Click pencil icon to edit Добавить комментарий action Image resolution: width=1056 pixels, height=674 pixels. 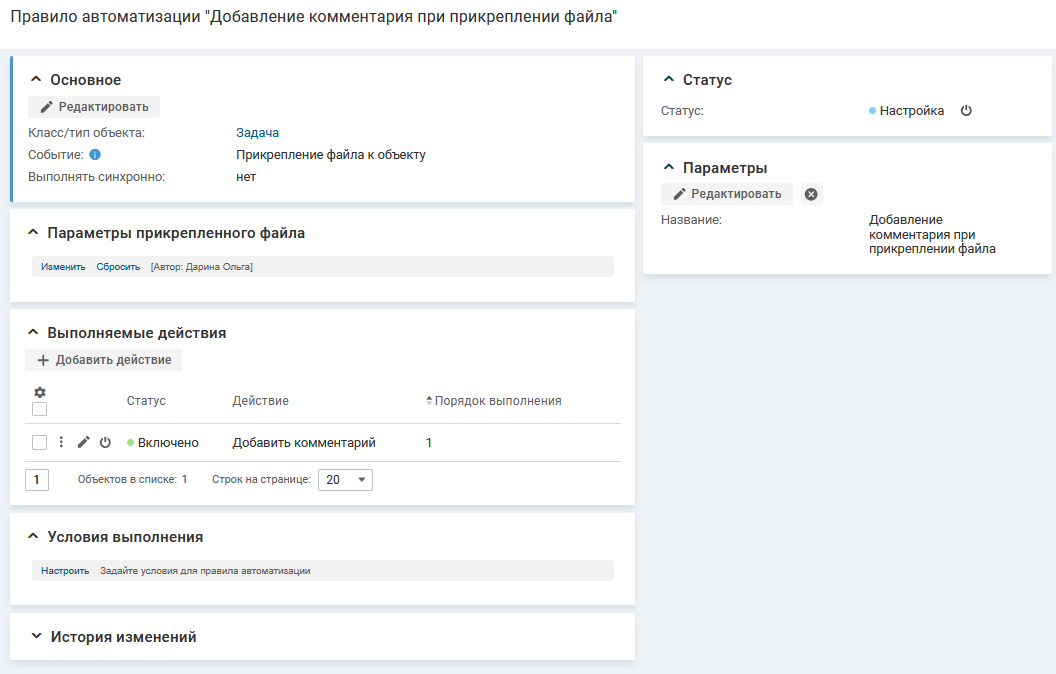pos(84,442)
